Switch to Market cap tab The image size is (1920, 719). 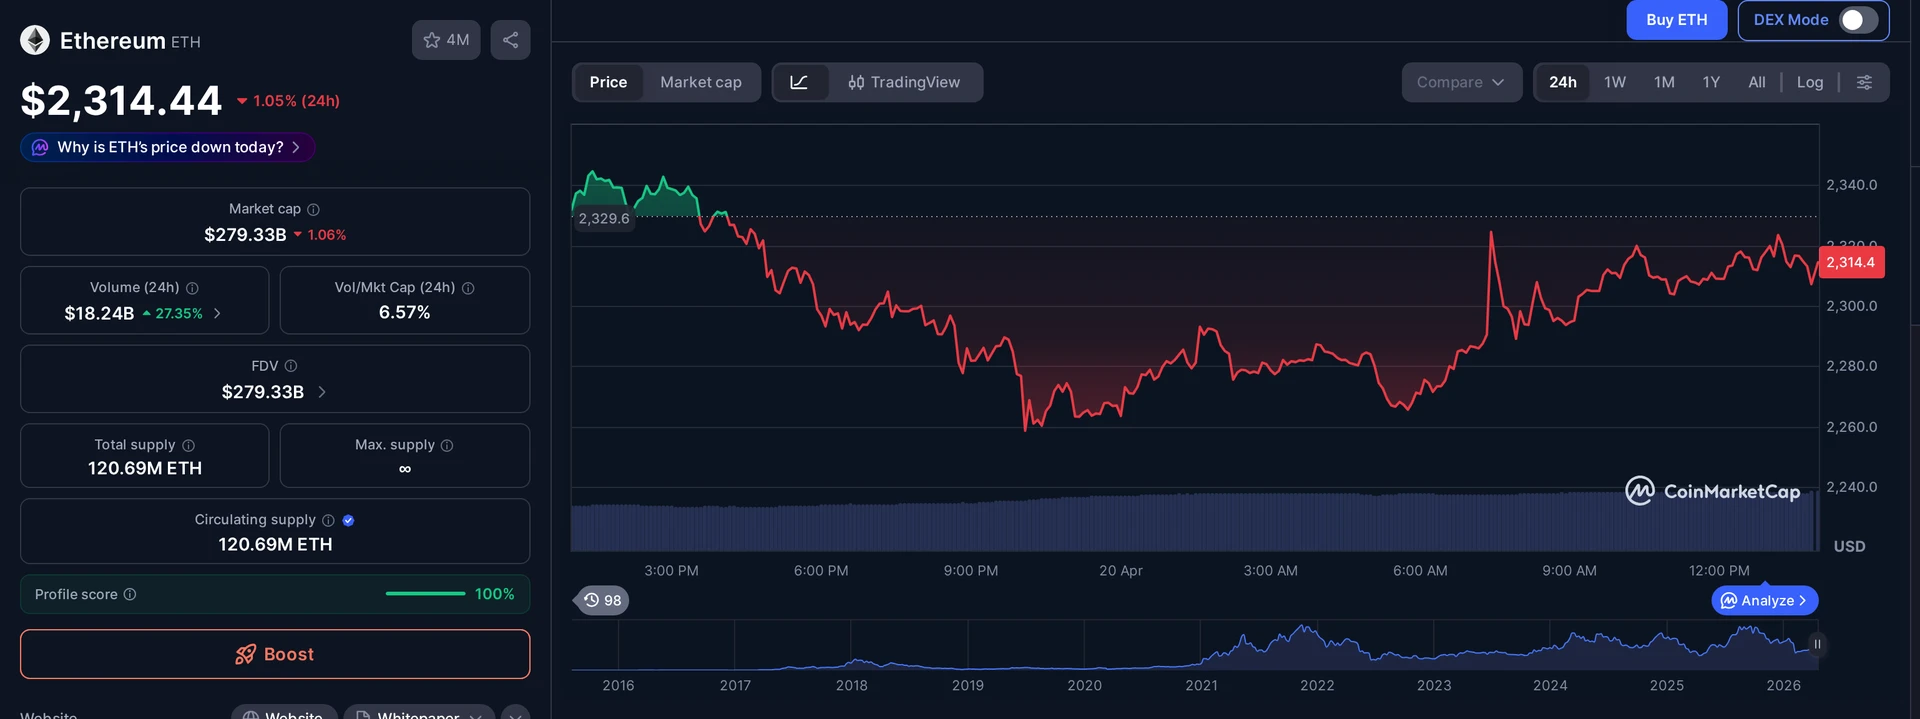tap(701, 82)
